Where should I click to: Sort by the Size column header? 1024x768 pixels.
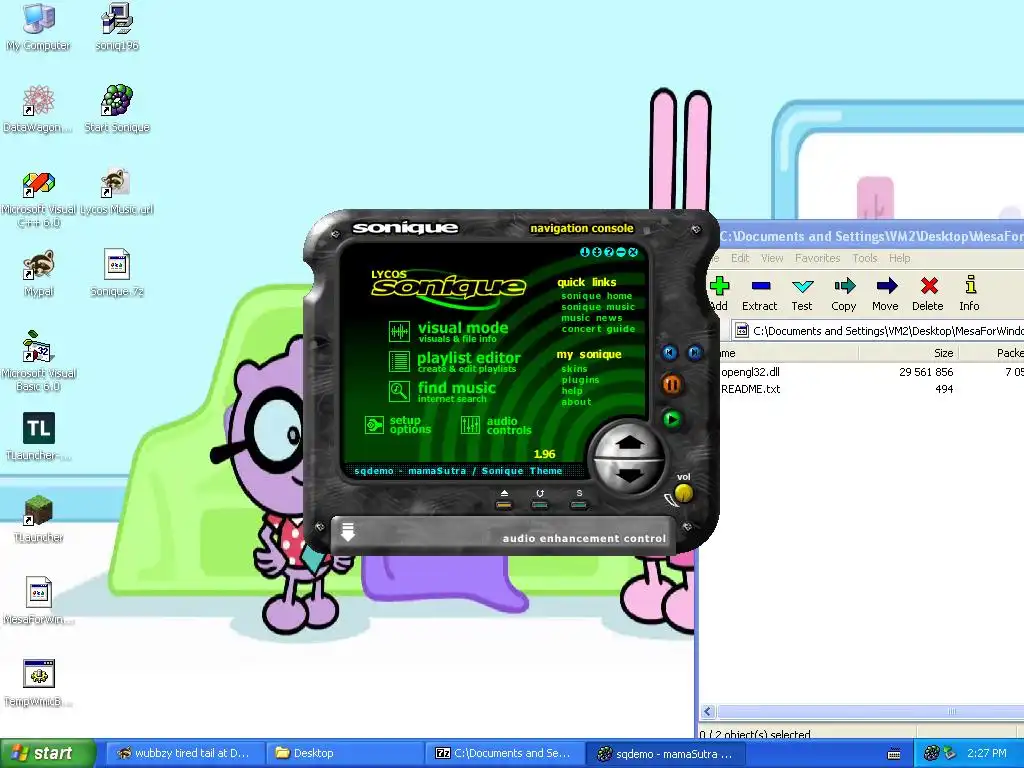(908, 353)
